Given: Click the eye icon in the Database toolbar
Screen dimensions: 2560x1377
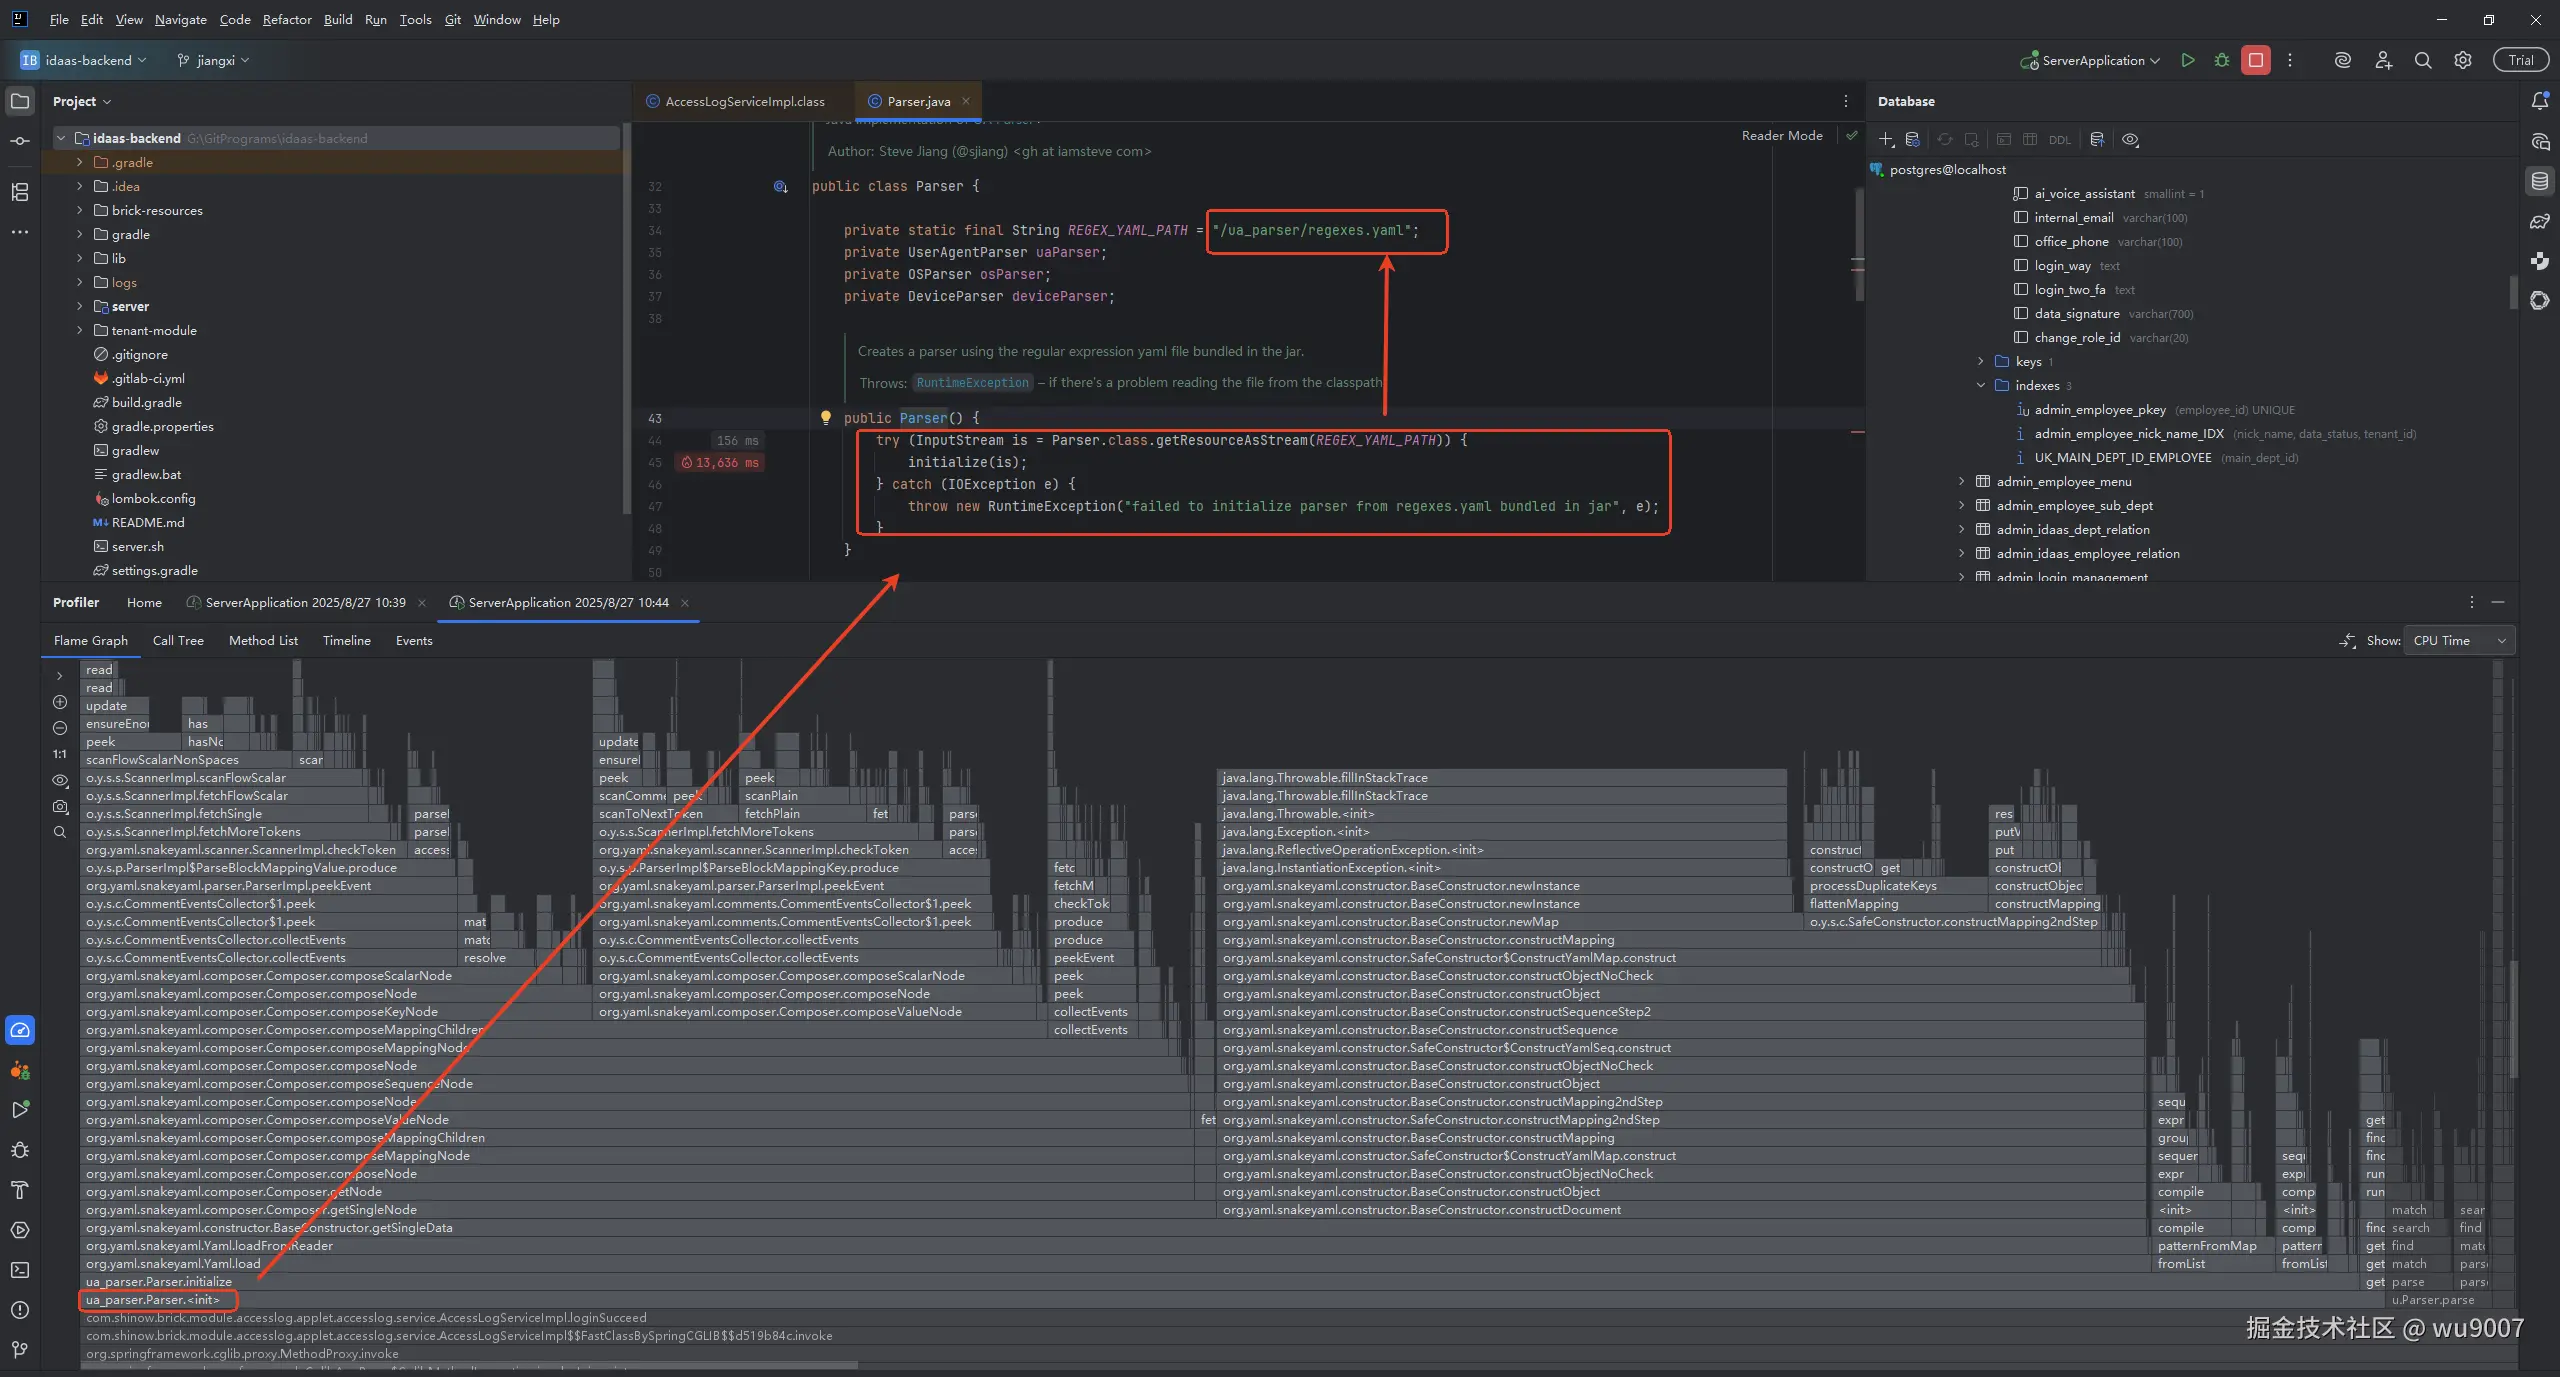Looking at the screenshot, I should click(2130, 140).
